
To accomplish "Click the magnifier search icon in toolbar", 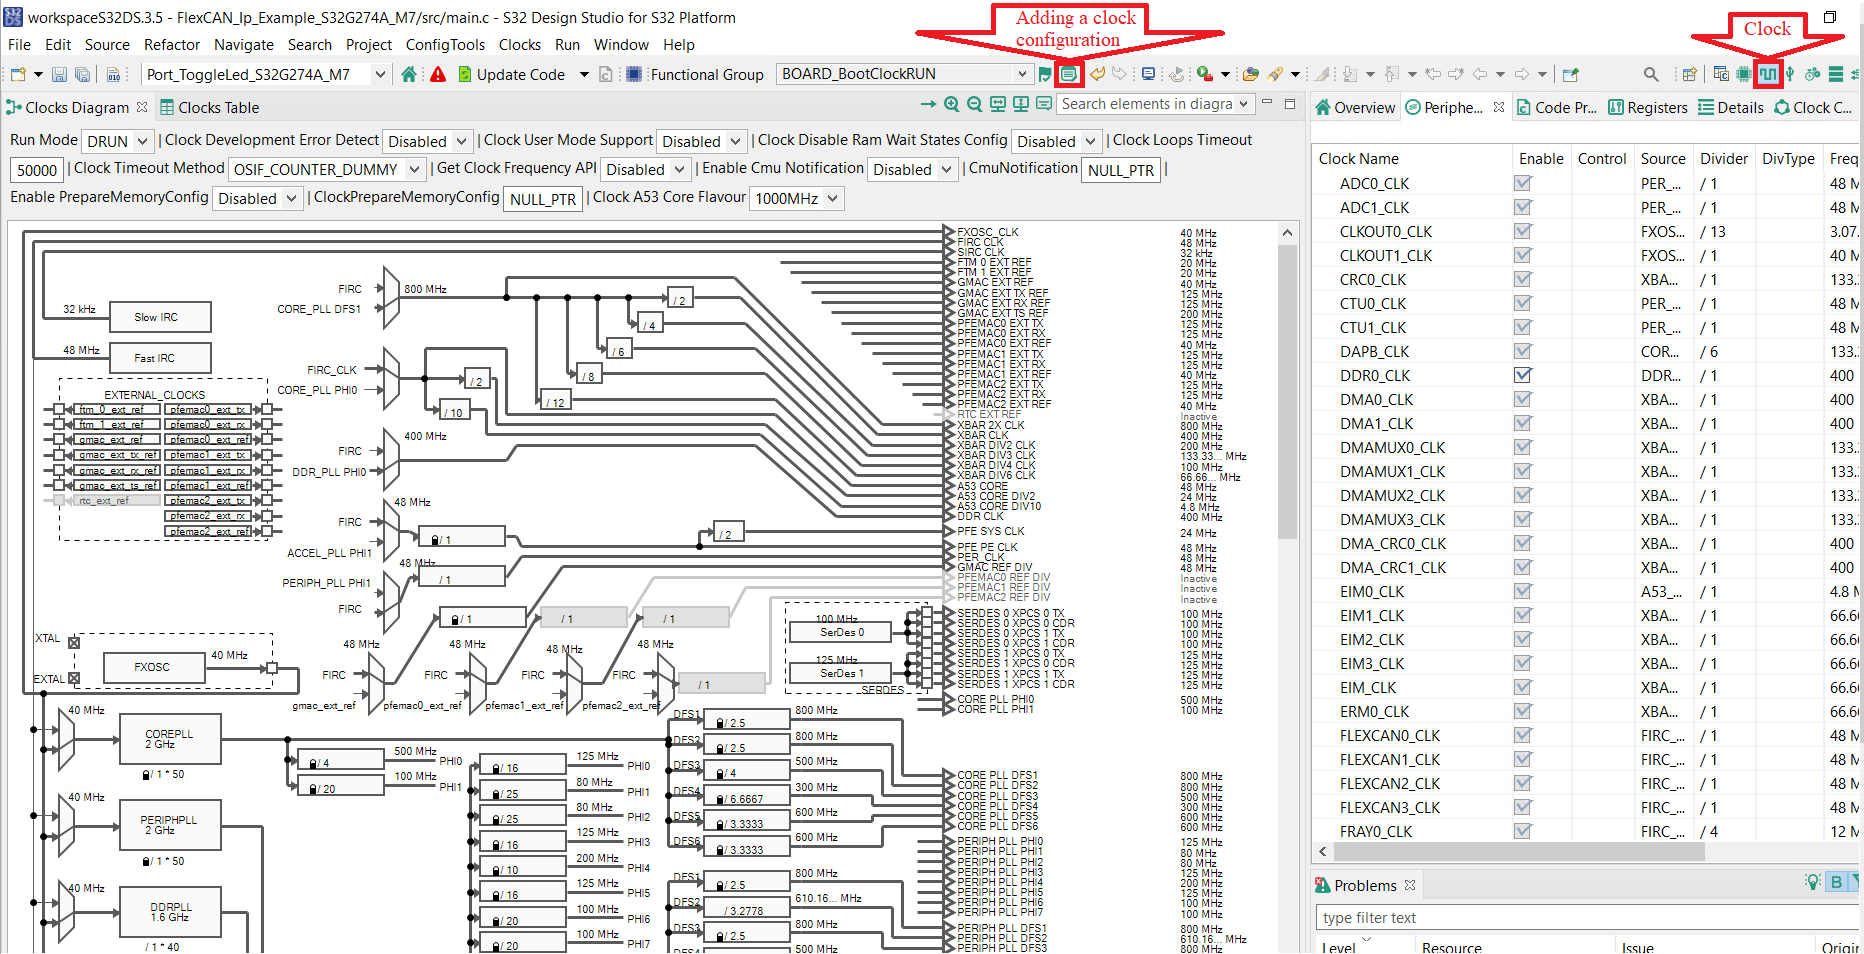I will (1651, 74).
